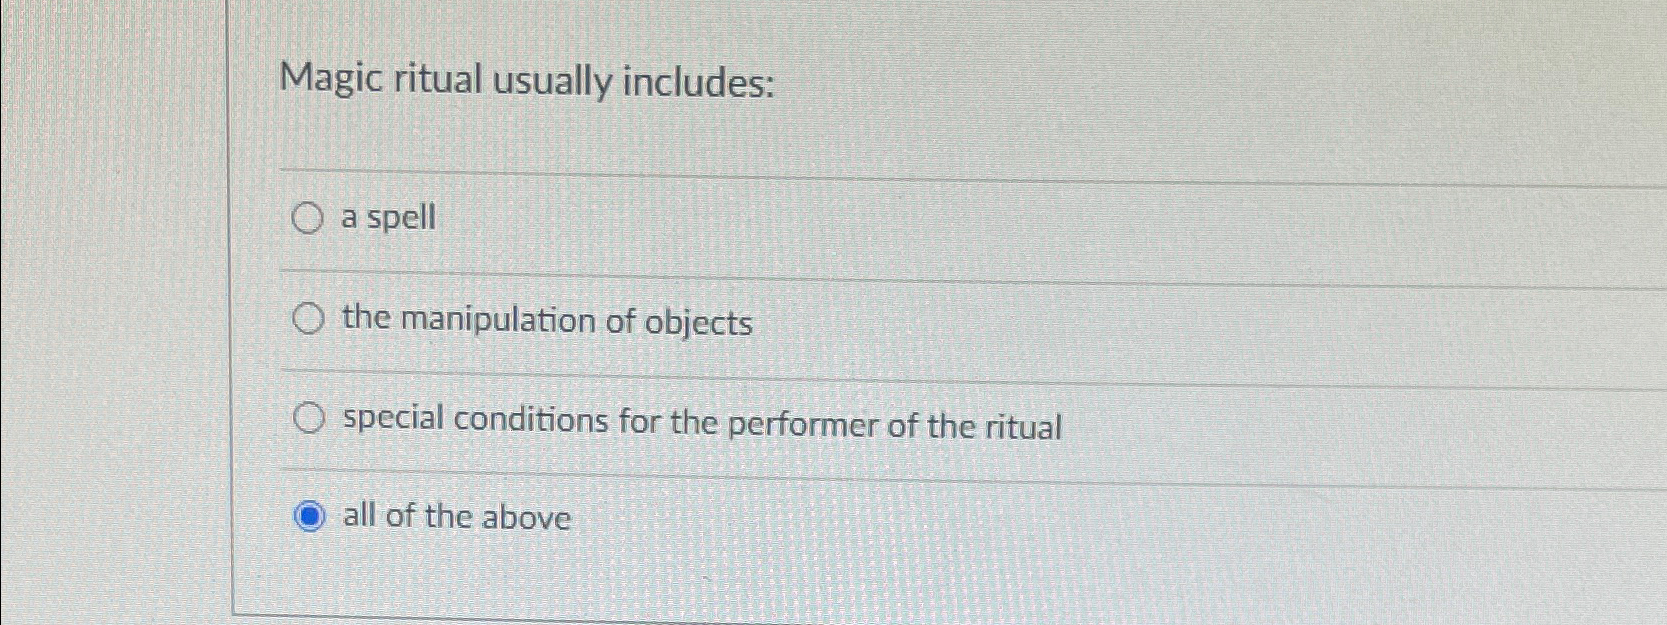Click the 'the manipulation of objects' answer text

(x=545, y=320)
